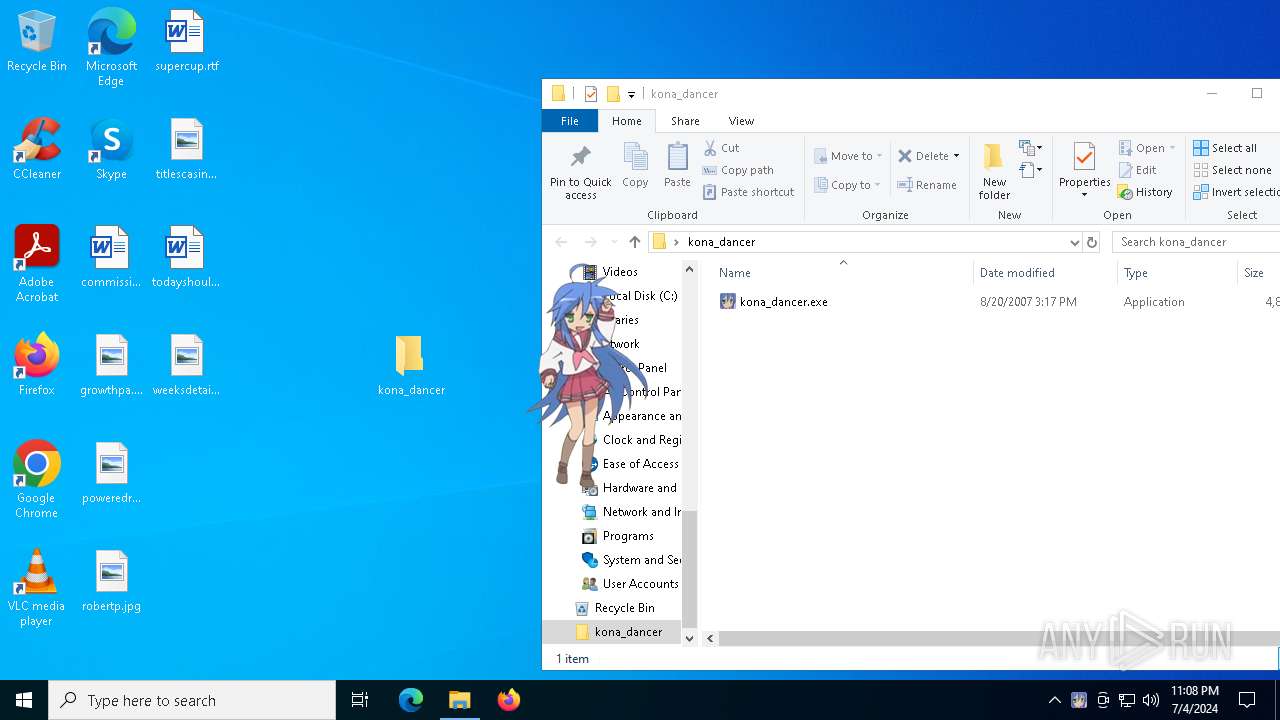1280x720 pixels.
Task: Click Paste shortcut in the ribbon
Action: click(749, 192)
